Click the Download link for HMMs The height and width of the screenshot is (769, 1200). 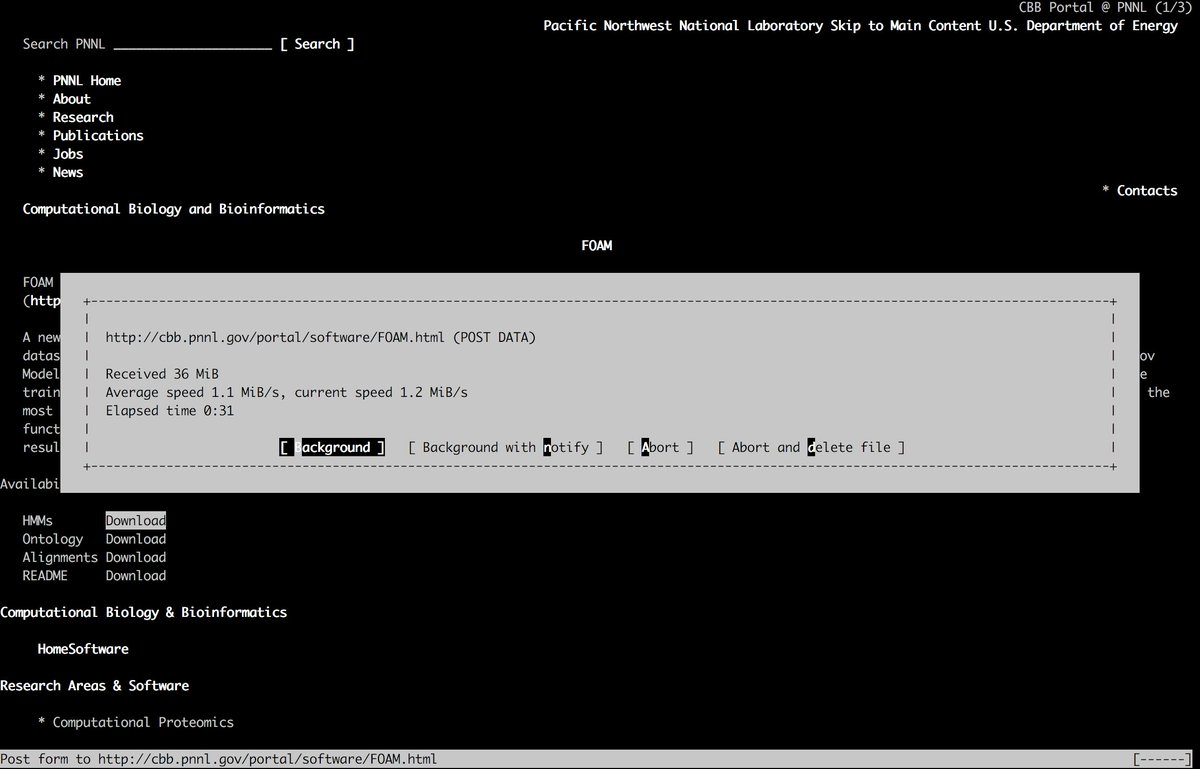[x=136, y=520]
